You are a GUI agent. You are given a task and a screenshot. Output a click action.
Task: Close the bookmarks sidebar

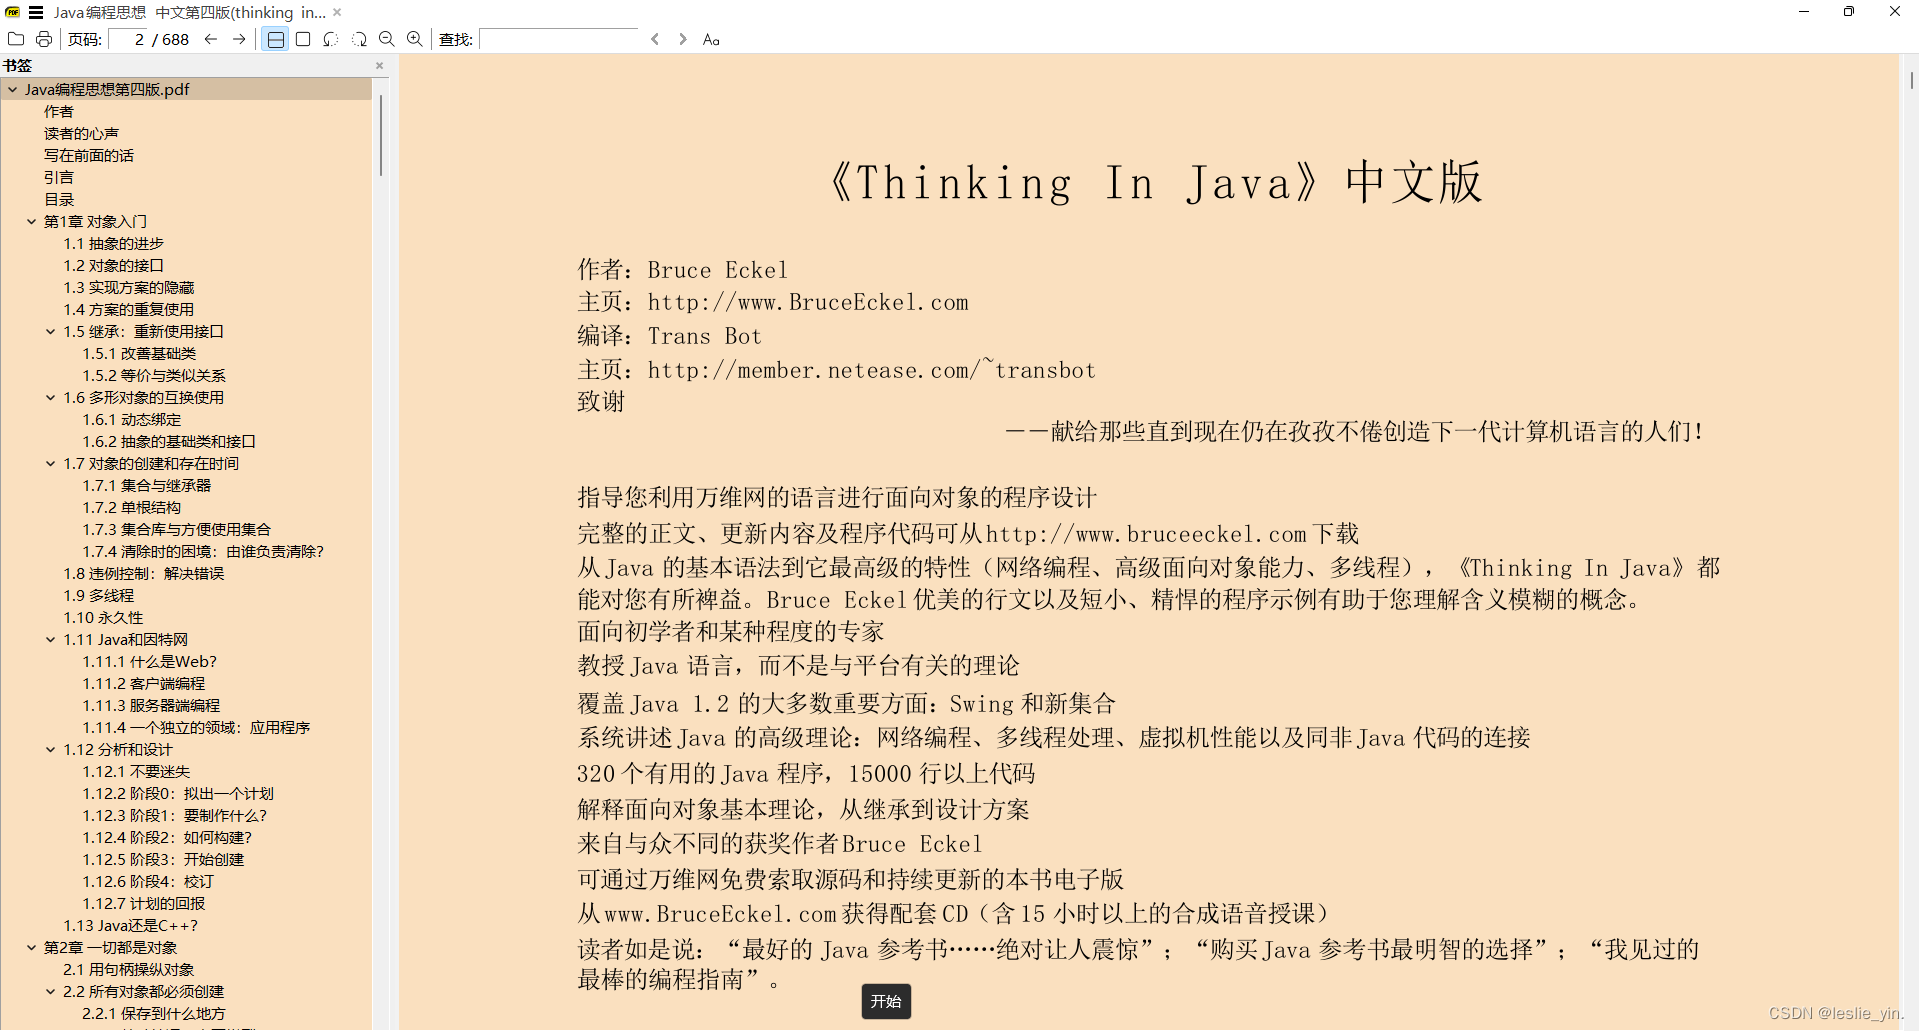point(379,65)
